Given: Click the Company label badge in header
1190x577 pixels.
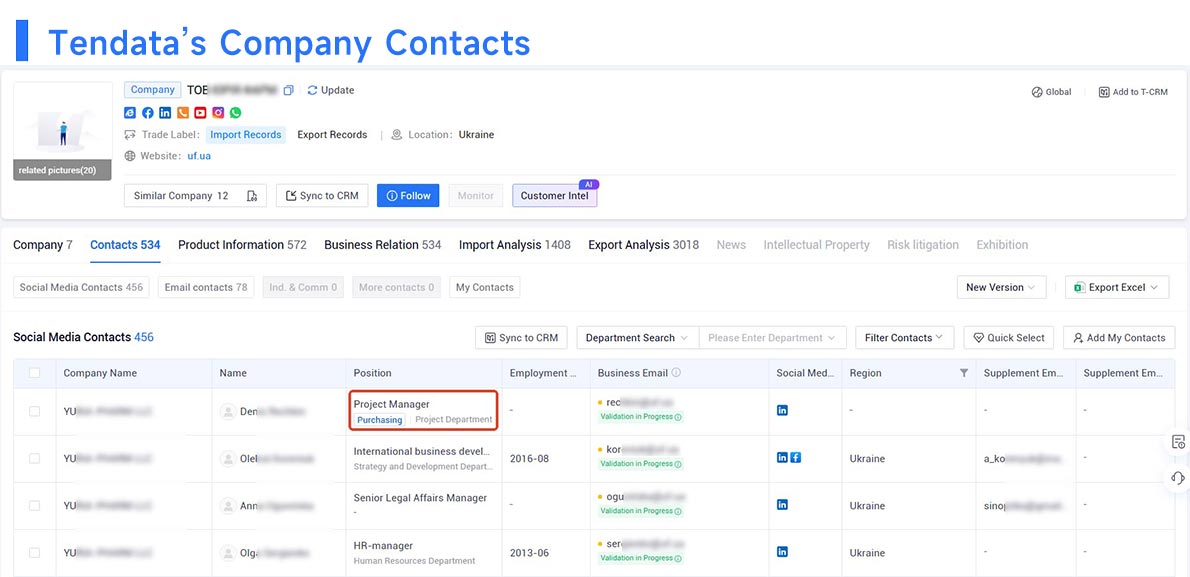Looking at the screenshot, I should 153,90.
